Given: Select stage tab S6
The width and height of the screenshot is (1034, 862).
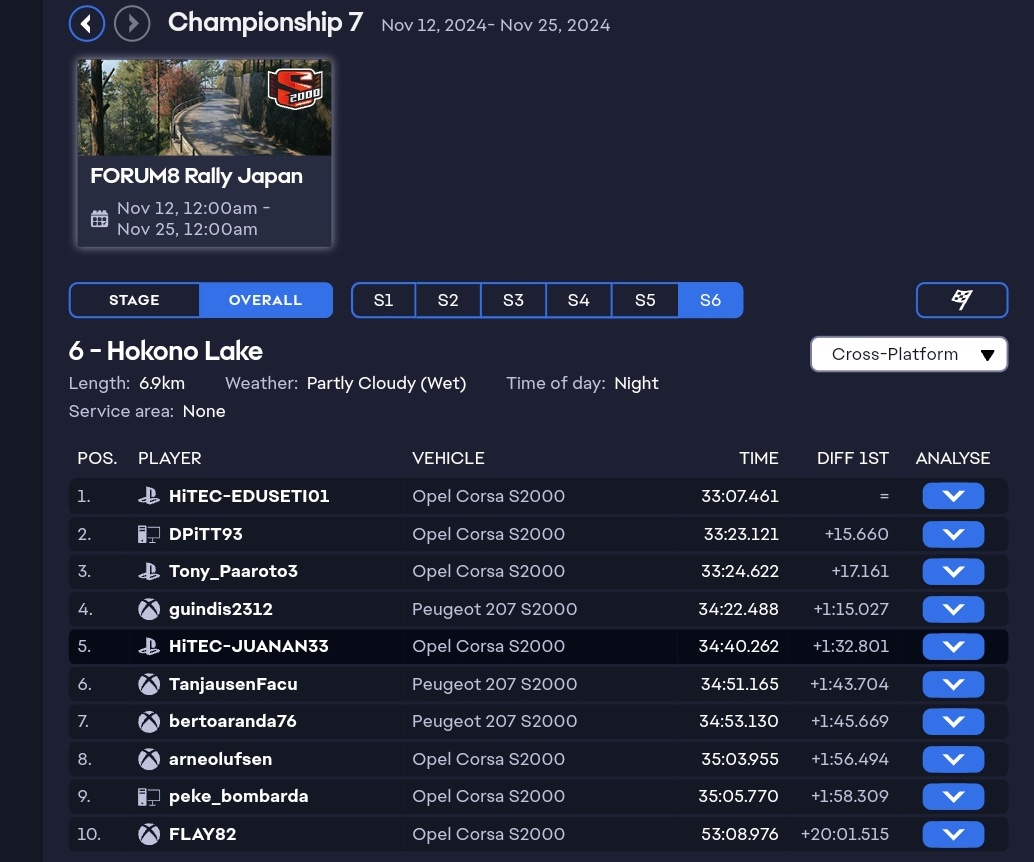Looking at the screenshot, I should 710,300.
